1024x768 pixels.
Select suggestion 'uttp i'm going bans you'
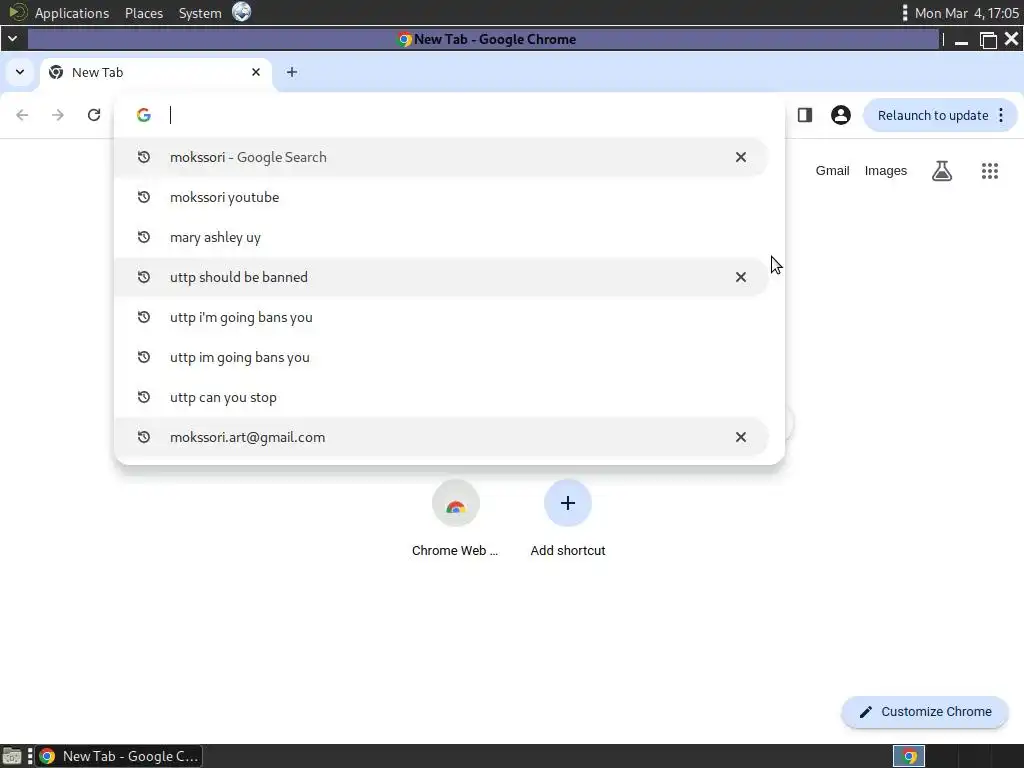click(x=441, y=317)
